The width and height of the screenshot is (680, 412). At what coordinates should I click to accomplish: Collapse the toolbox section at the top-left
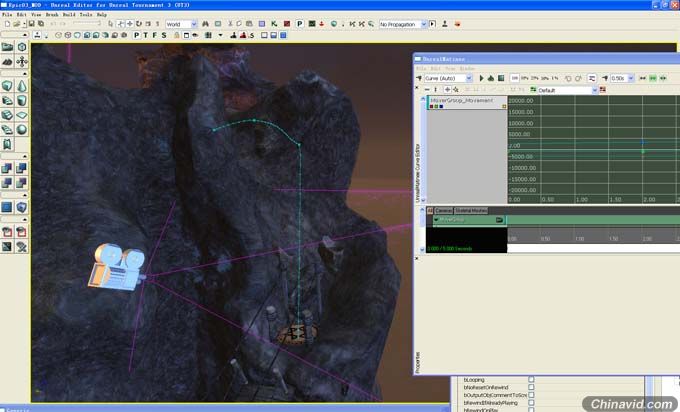pos(25,35)
